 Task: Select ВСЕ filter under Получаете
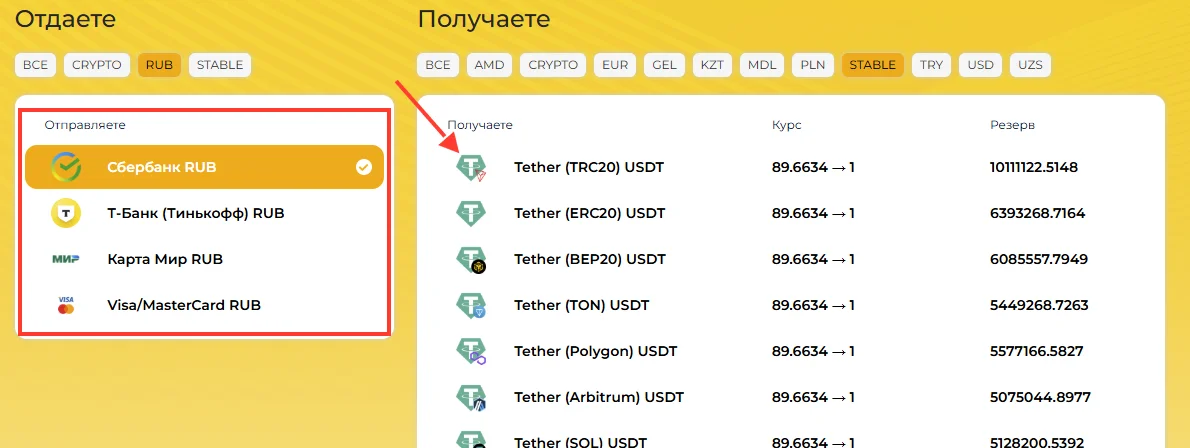pos(438,65)
